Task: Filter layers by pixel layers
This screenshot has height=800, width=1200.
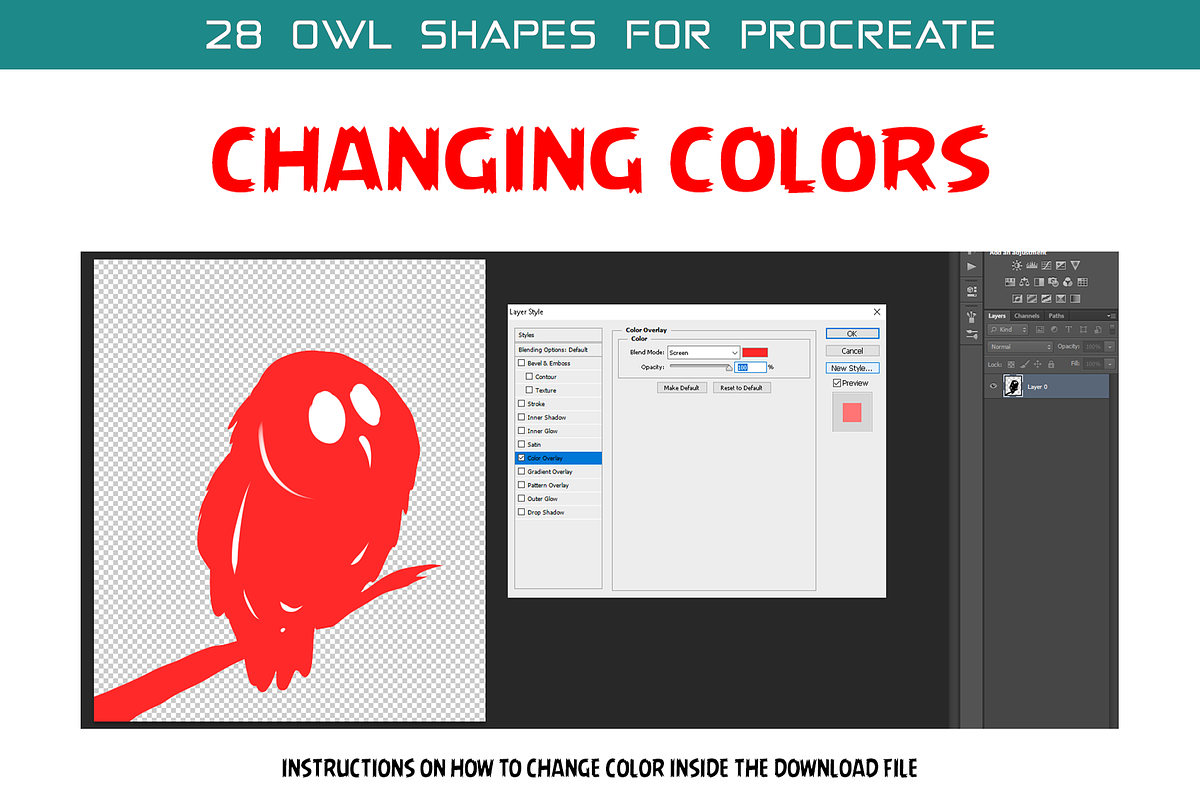Action: 1040,329
